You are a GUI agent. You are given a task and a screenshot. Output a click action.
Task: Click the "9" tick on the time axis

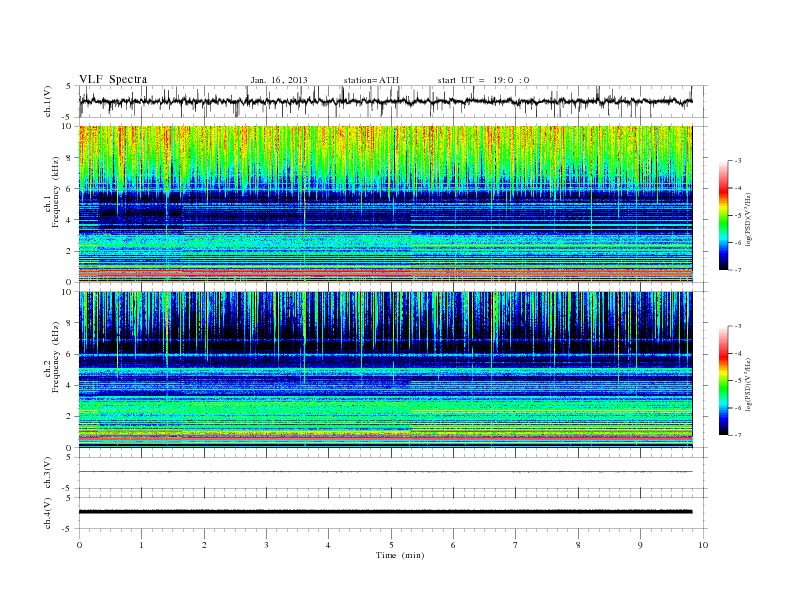[x=640, y=545]
